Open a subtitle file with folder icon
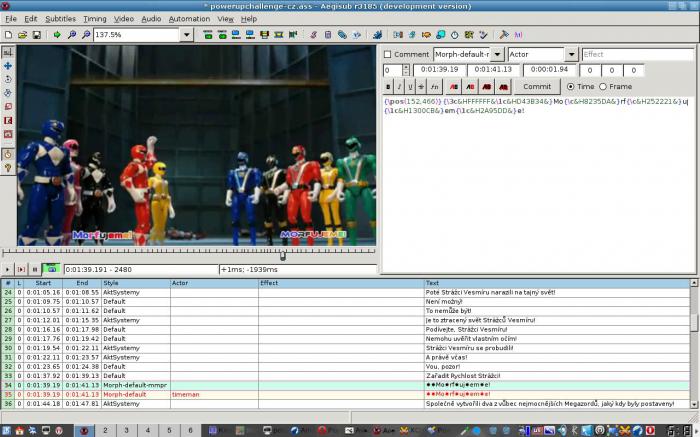The image size is (700, 437). click(22, 35)
